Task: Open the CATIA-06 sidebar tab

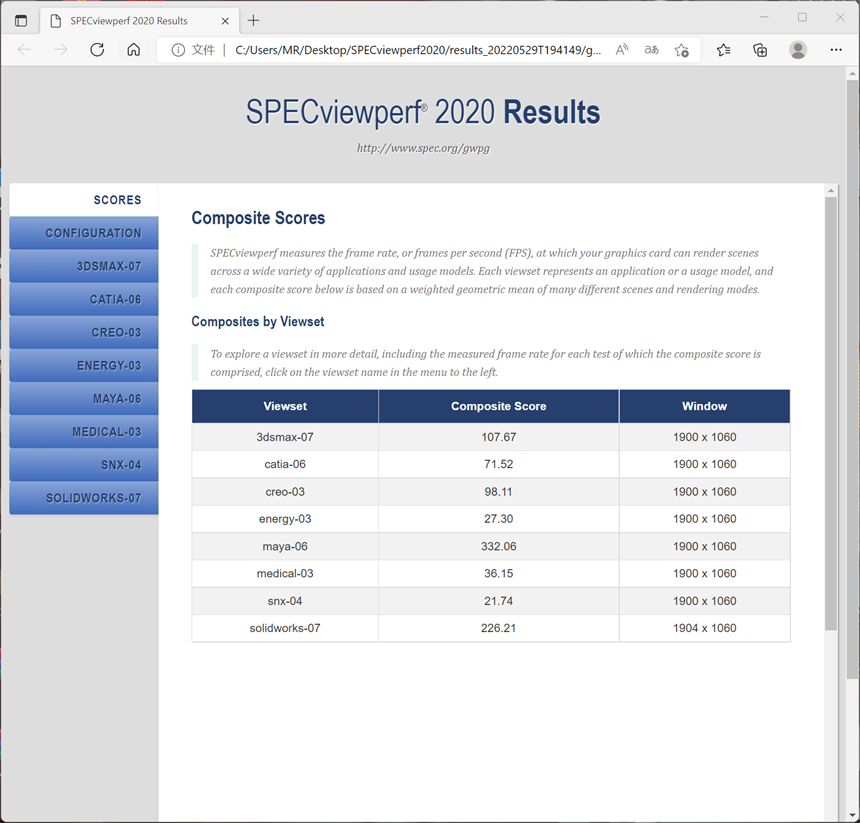Action: click(x=84, y=299)
